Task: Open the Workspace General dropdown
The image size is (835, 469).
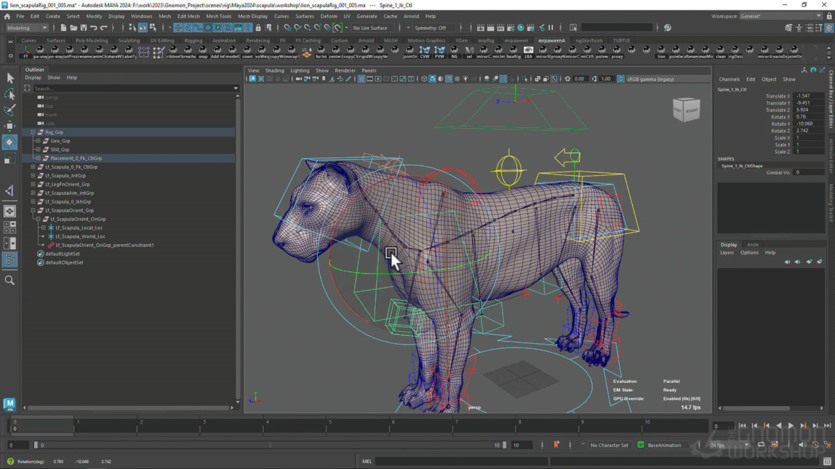Action: click(x=780, y=17)
